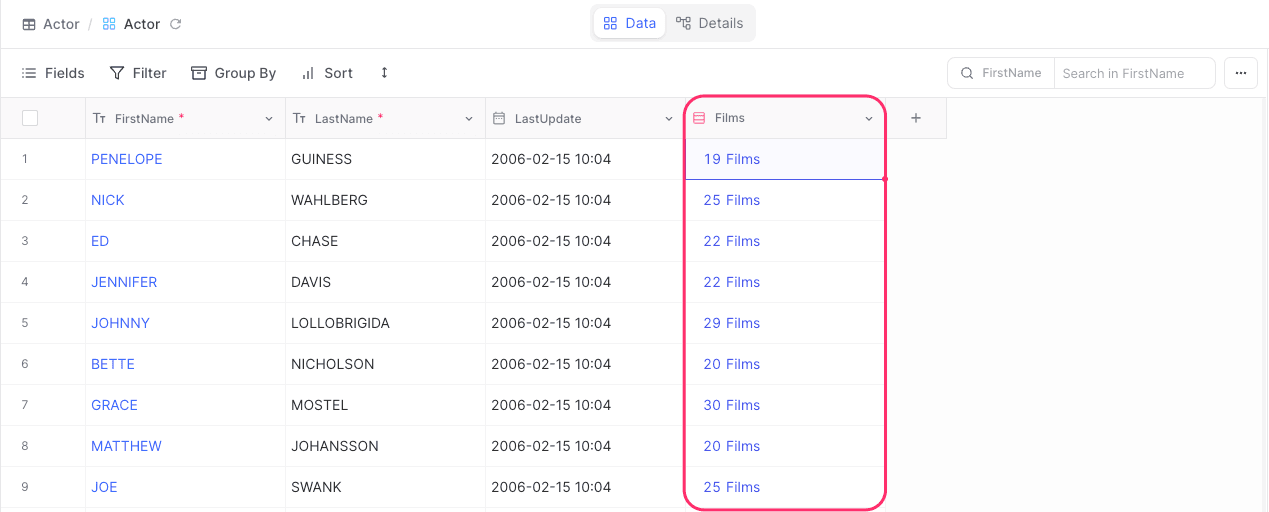Click the search magnifier field selector
This screenshot has height=512, width=1269.
click(1001, 73)
